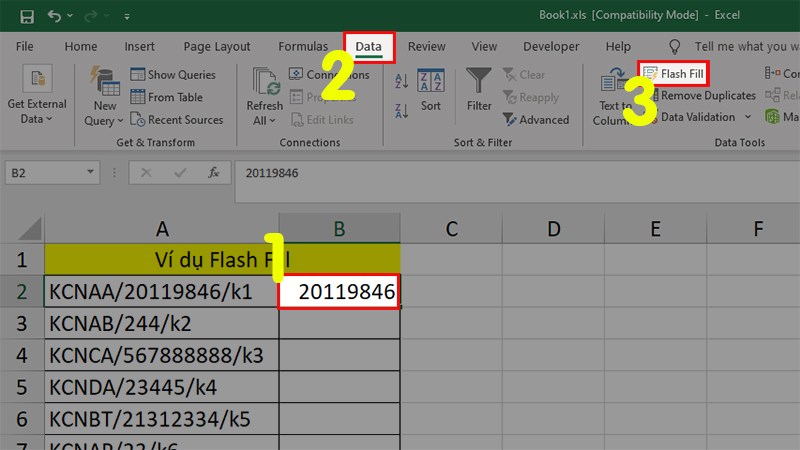Click Recent Sources button
The height and width of the screenshot is (450, 800).
175,119
